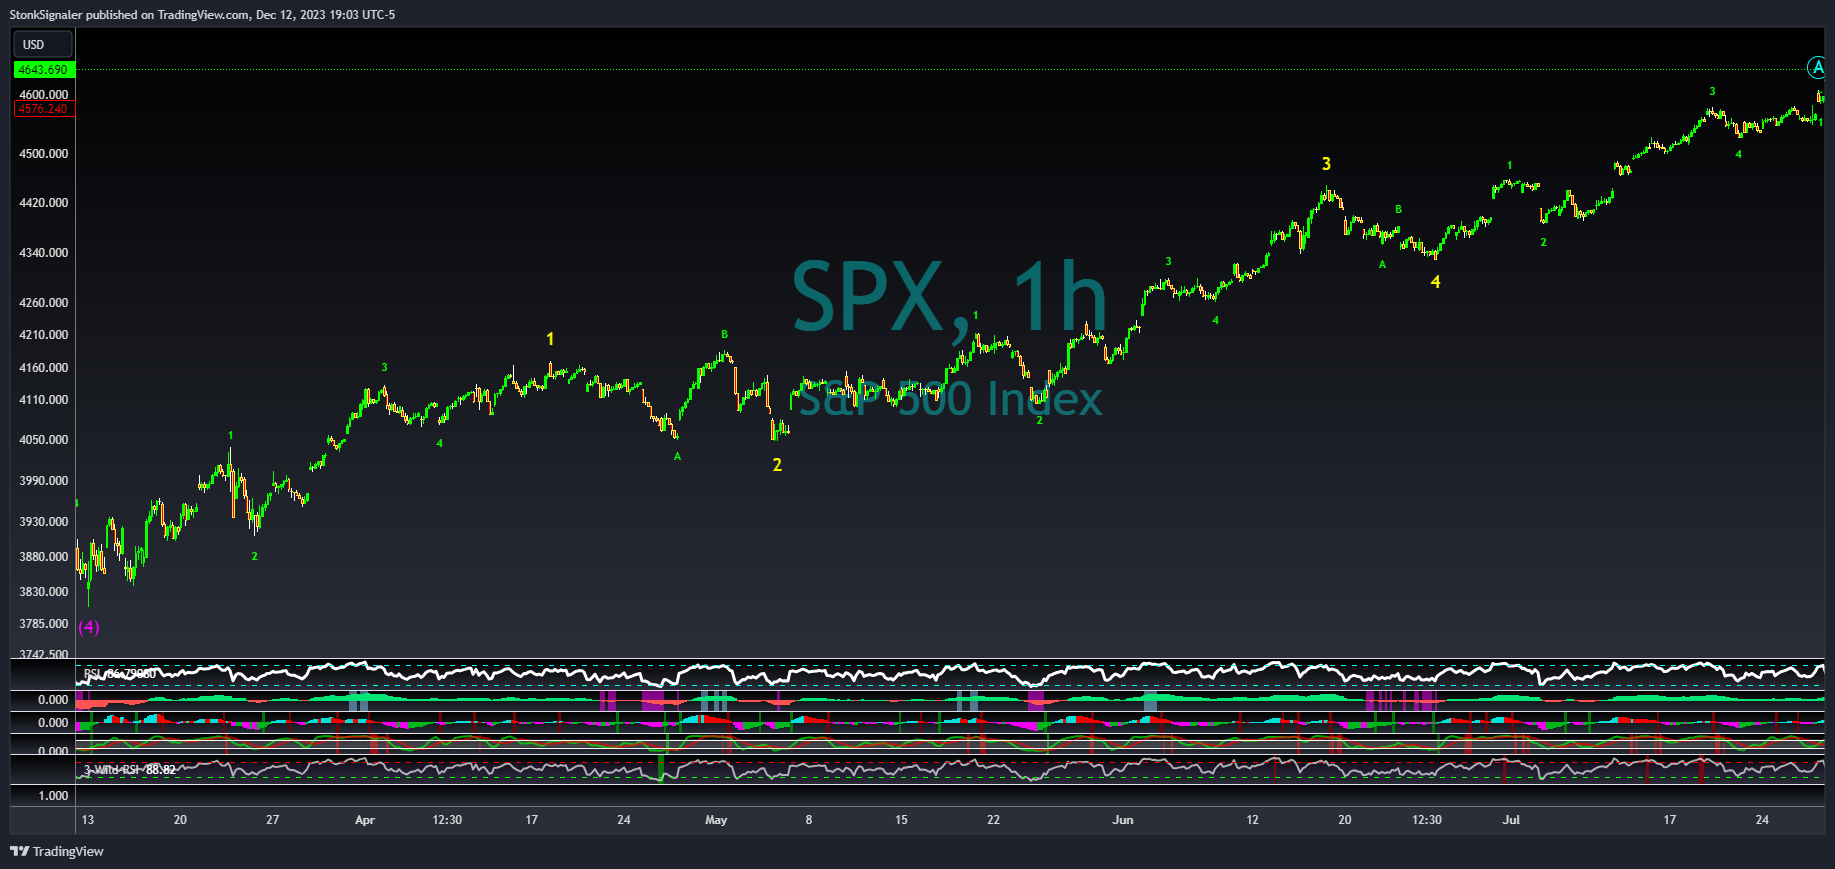The height and width of the screenshot is (869, 1835).
Task: Click the 4500.000 price axis label
Action: tap(44, 154)
